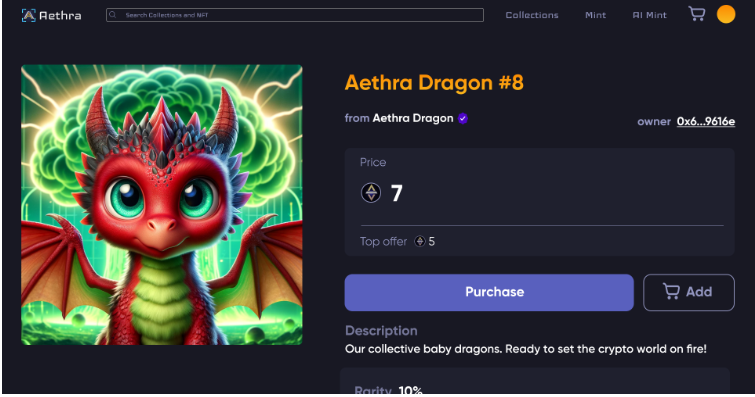Click the Aethra logo icon
Image resolution: width=755 pixels, height=397 pixels.
(28, 15)
